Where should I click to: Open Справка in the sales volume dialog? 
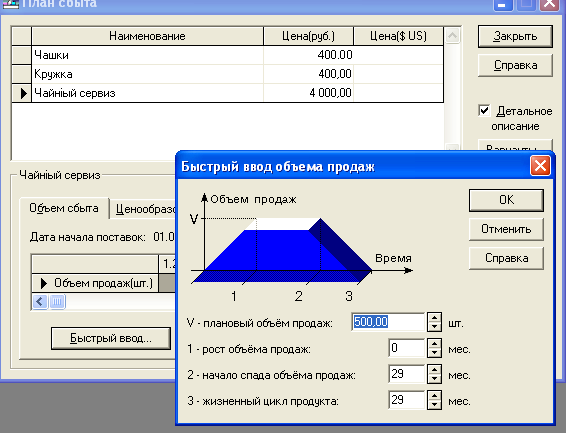click(506, 258)
